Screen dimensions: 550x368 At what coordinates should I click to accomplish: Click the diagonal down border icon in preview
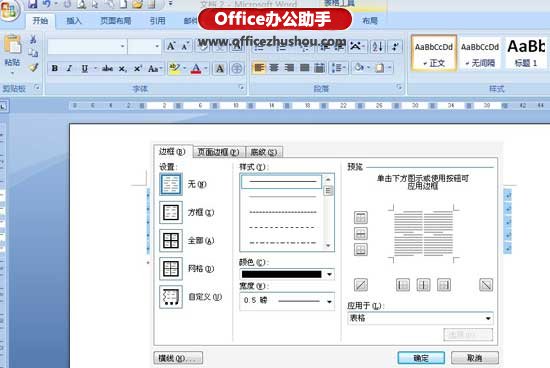pos(486,285)
